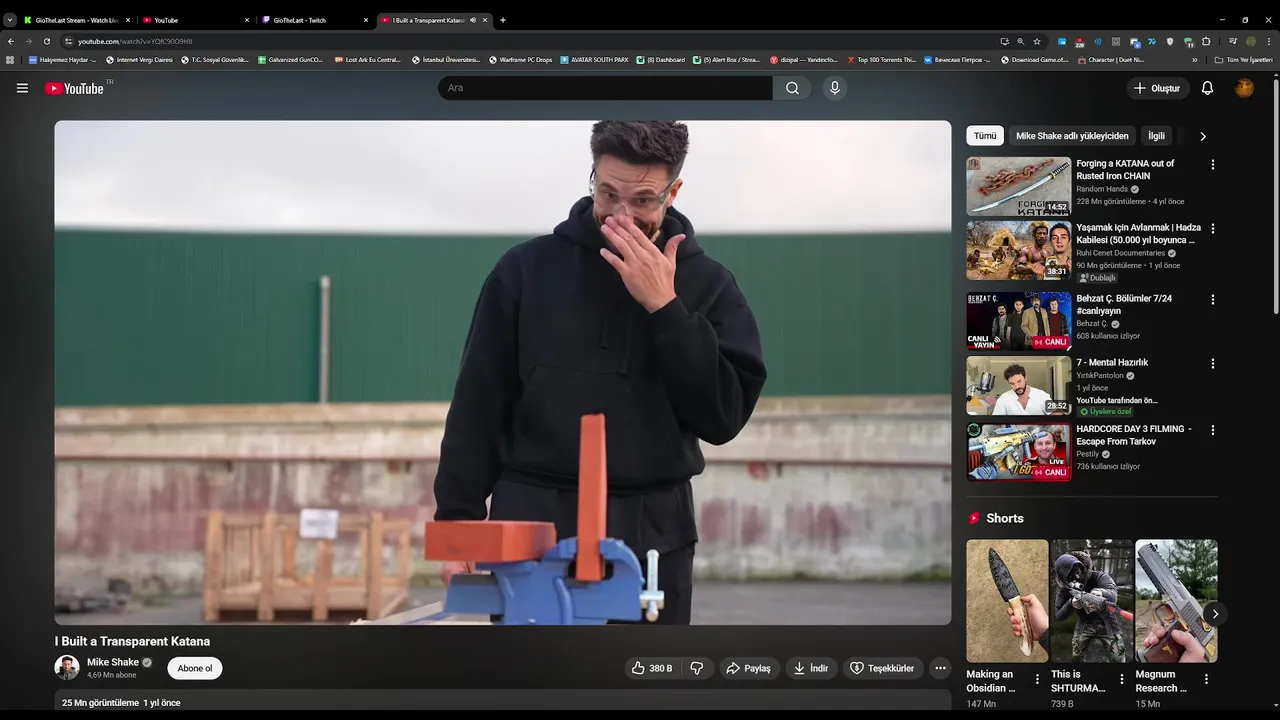
Task: Click the search magnifier button
Action: (792, 88)
